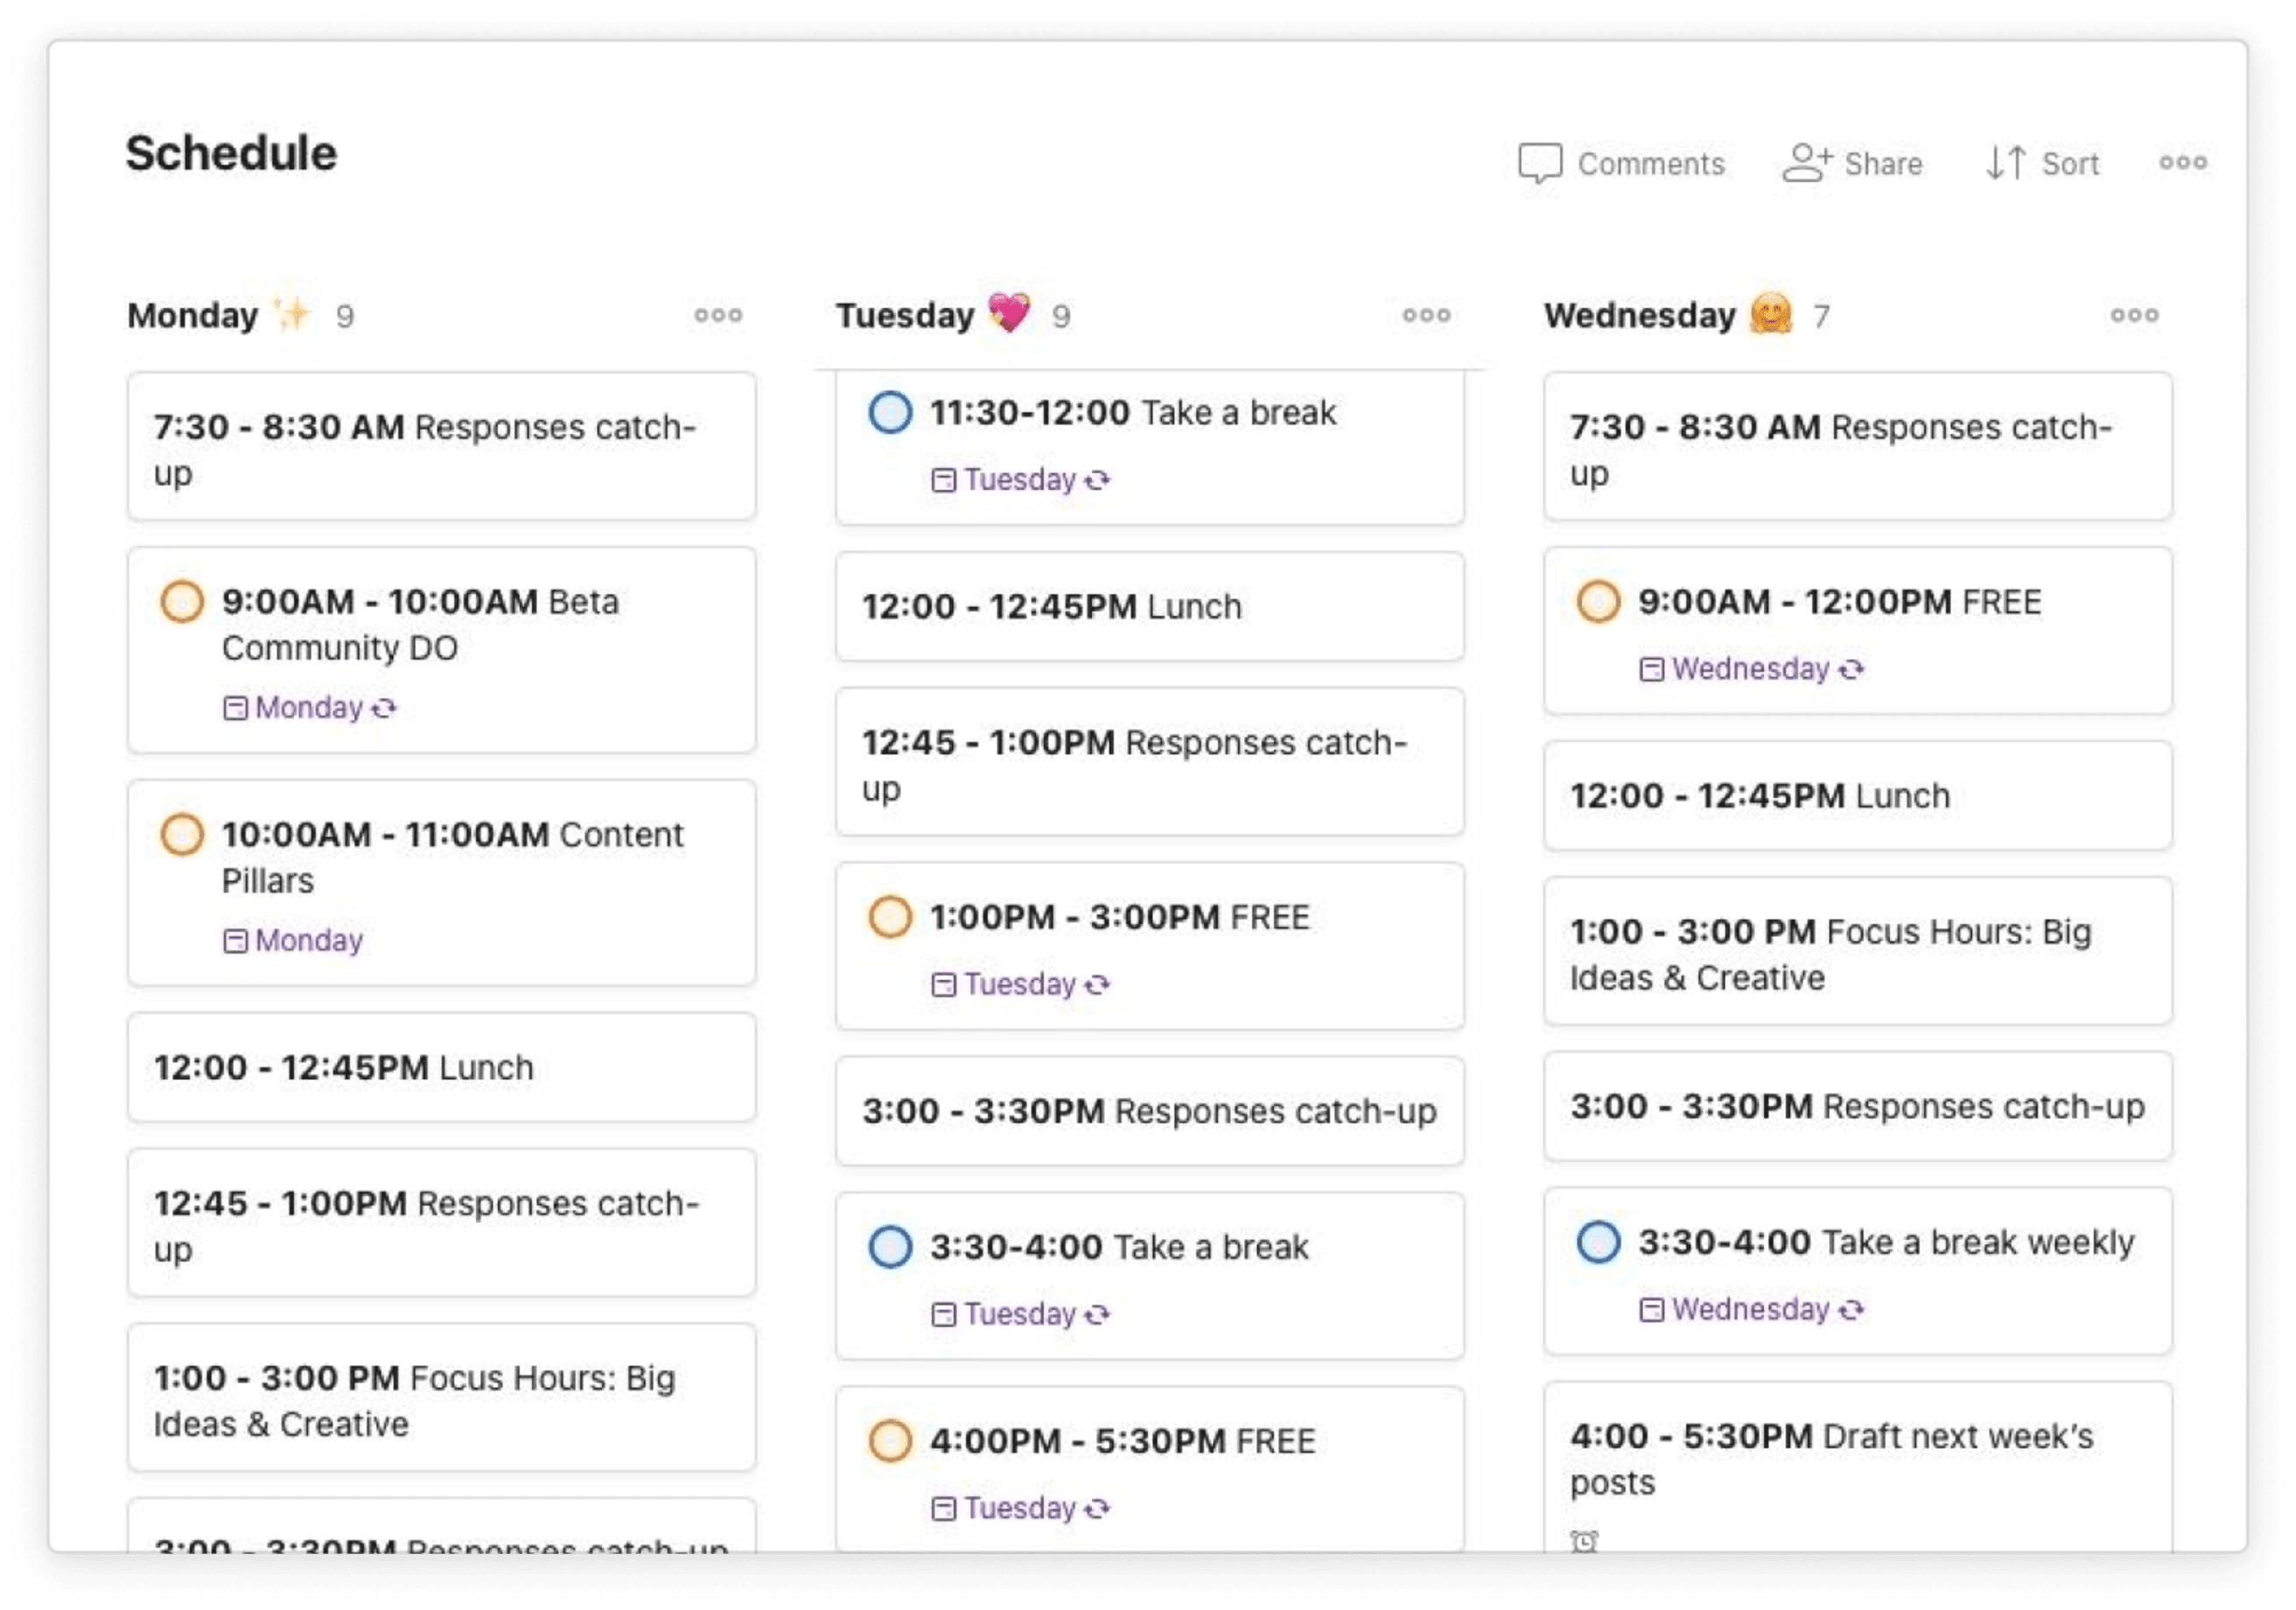Click recurring icon on Tuesday 3:30-4:00 break
Image resolution: width=2296 pixels, height=1610 pixels.
tap(1098, 1316)
